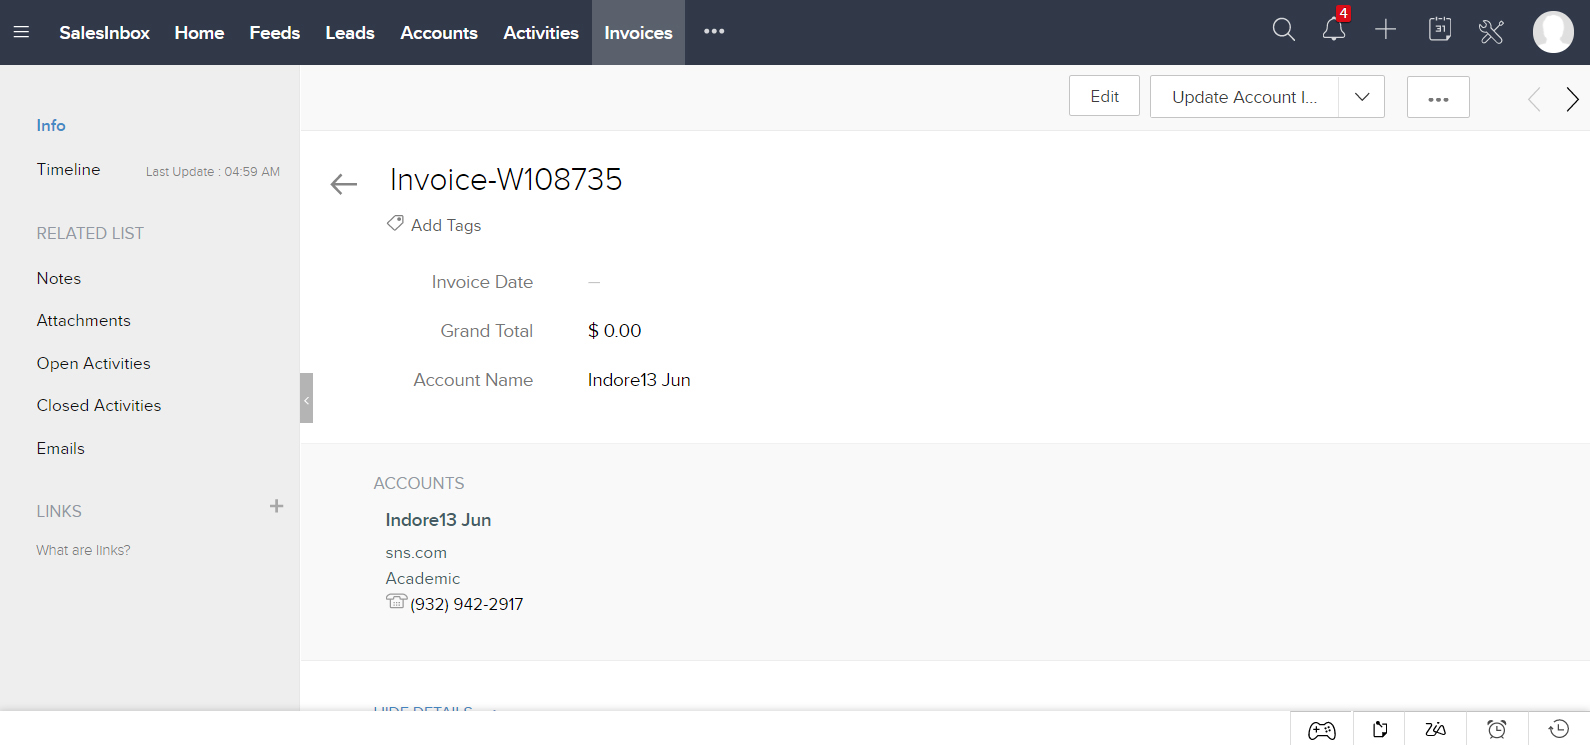This screenshot has width=1590, height=748.
Task: Click the 'What are links?' help link
Action: 83,550
